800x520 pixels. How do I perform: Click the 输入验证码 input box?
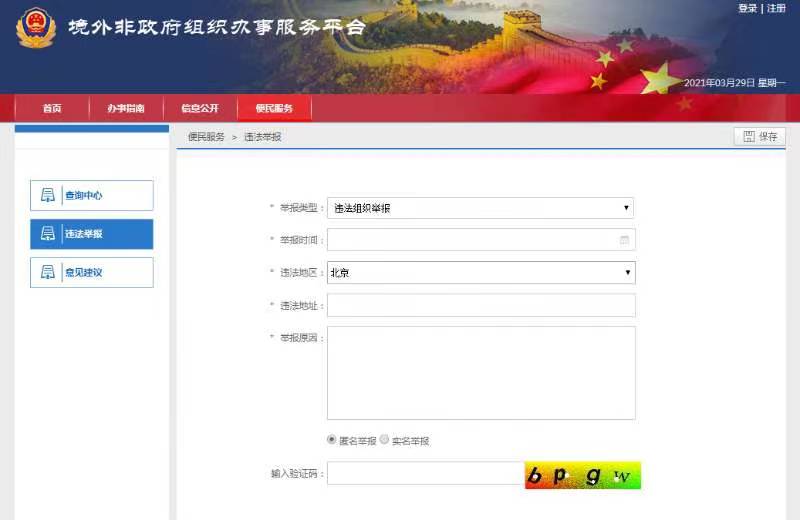tap(425, 473)
